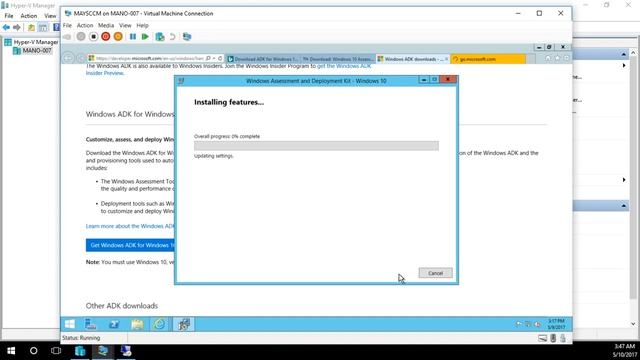Click the browser tools gear icon

pyautogui.click(x=567, y=58)
